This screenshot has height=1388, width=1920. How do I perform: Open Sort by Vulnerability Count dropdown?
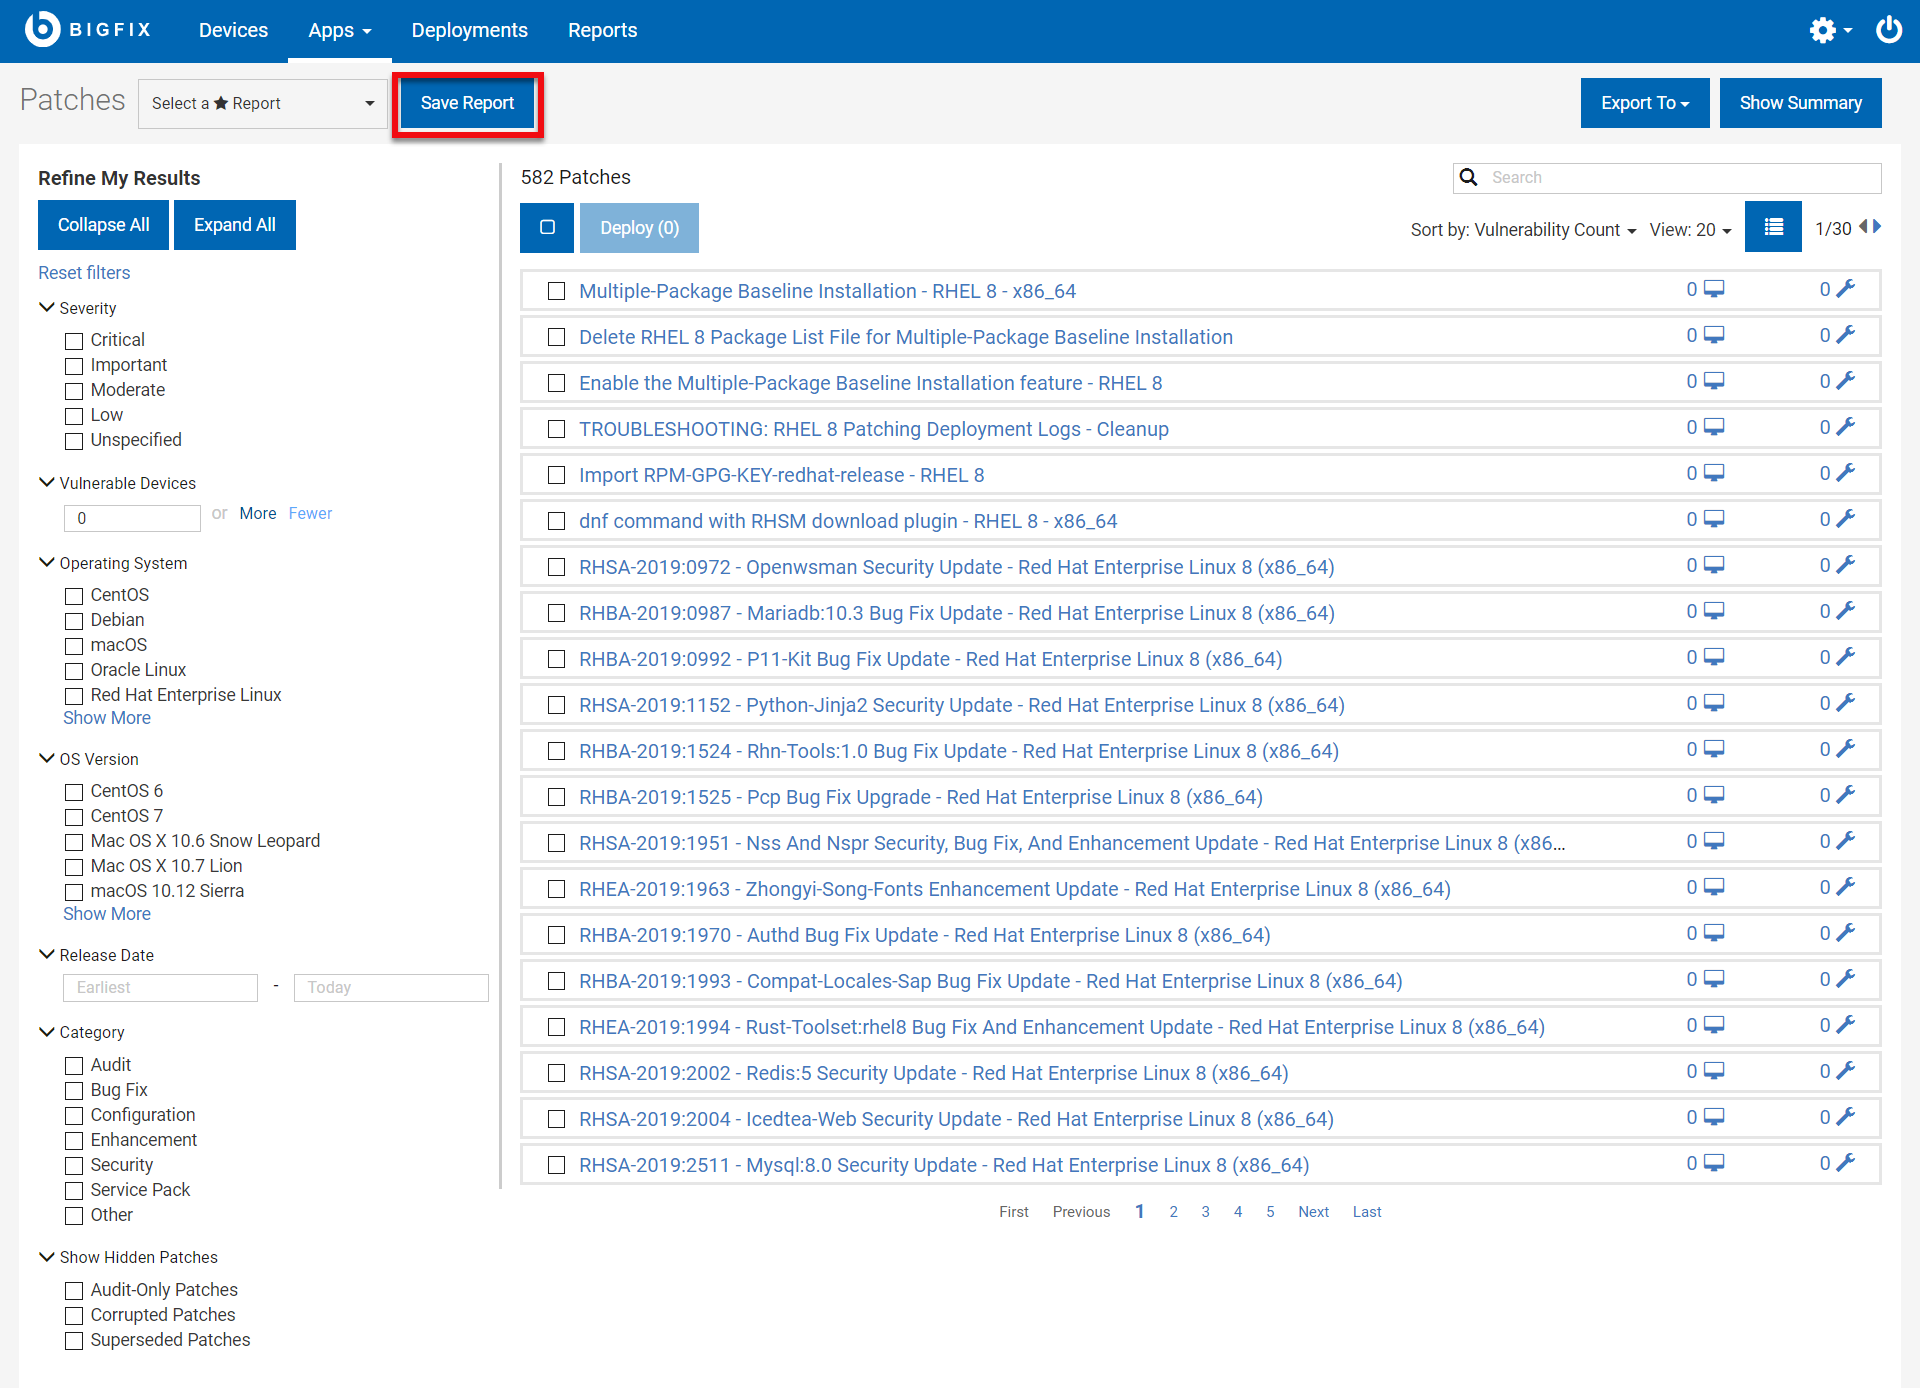(1523, 230)
